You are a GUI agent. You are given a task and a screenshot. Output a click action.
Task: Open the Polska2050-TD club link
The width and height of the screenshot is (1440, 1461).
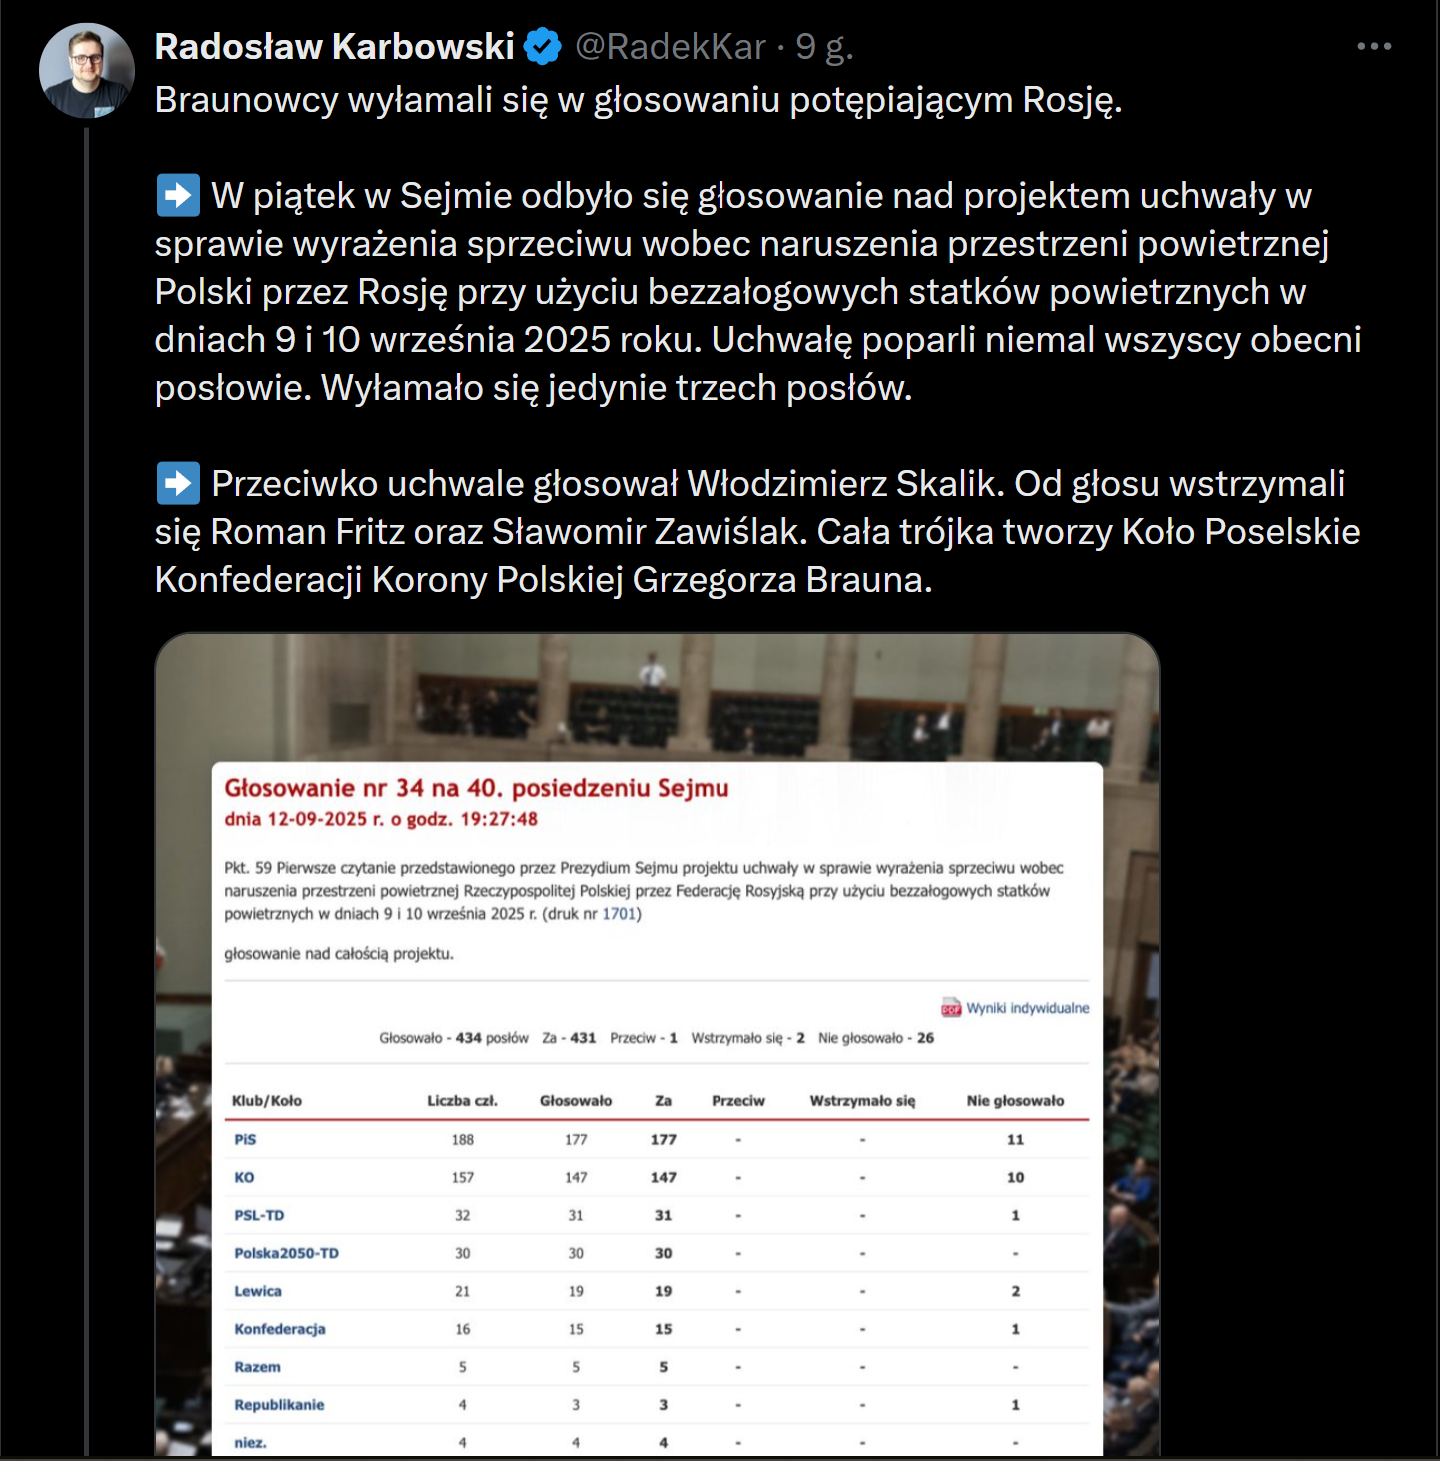(x=286, y=1253)
